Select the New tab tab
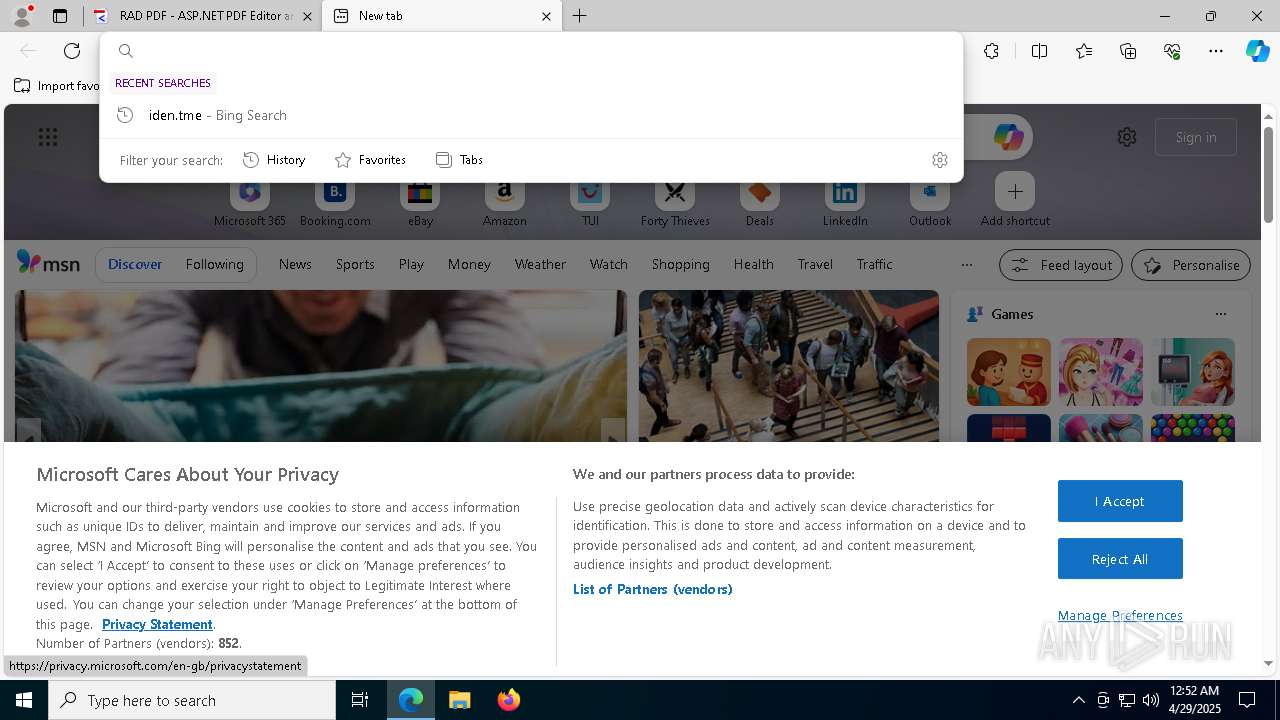This screenshot has width=1280, height=720. (442, 16)
